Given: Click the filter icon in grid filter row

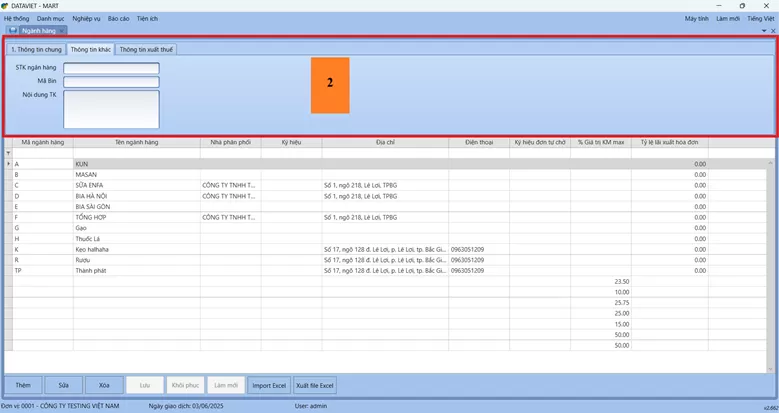Looking at the screenshot, I should point(9,153).
